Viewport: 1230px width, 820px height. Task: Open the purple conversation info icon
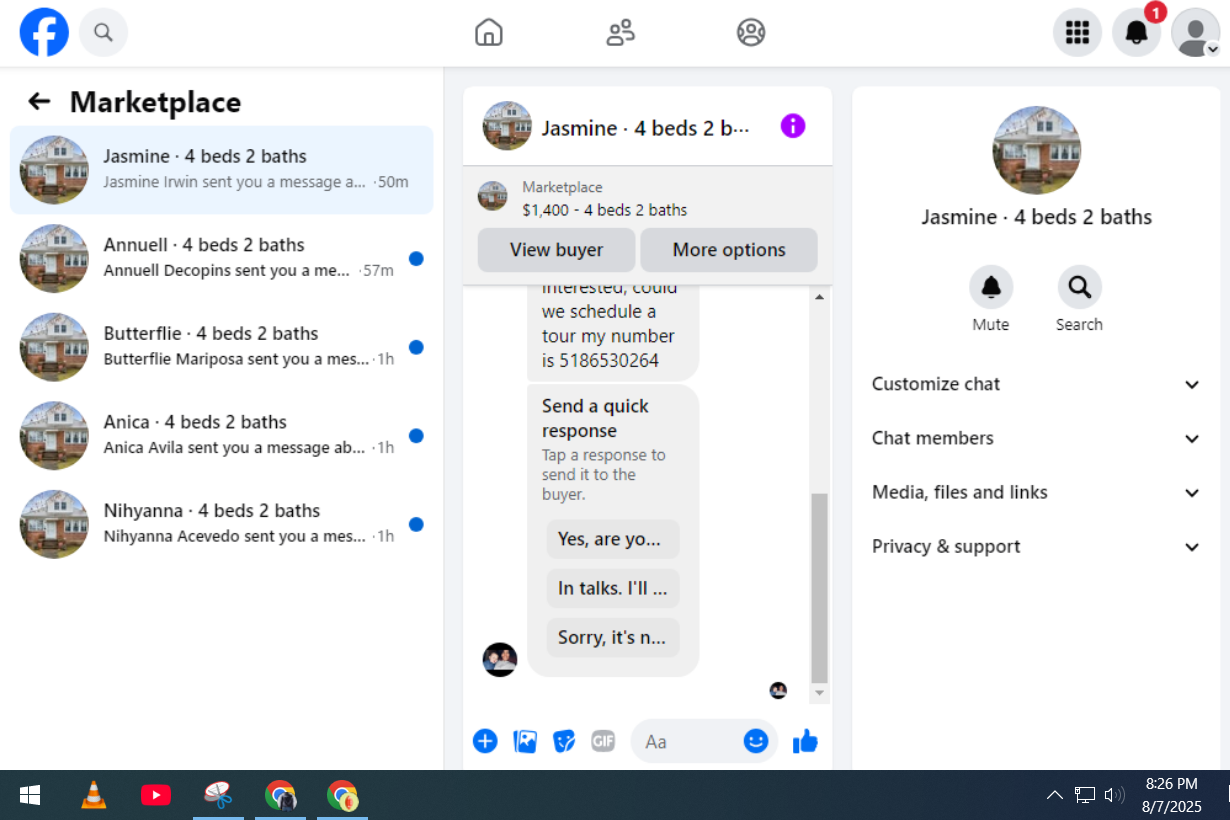(793, 126)
